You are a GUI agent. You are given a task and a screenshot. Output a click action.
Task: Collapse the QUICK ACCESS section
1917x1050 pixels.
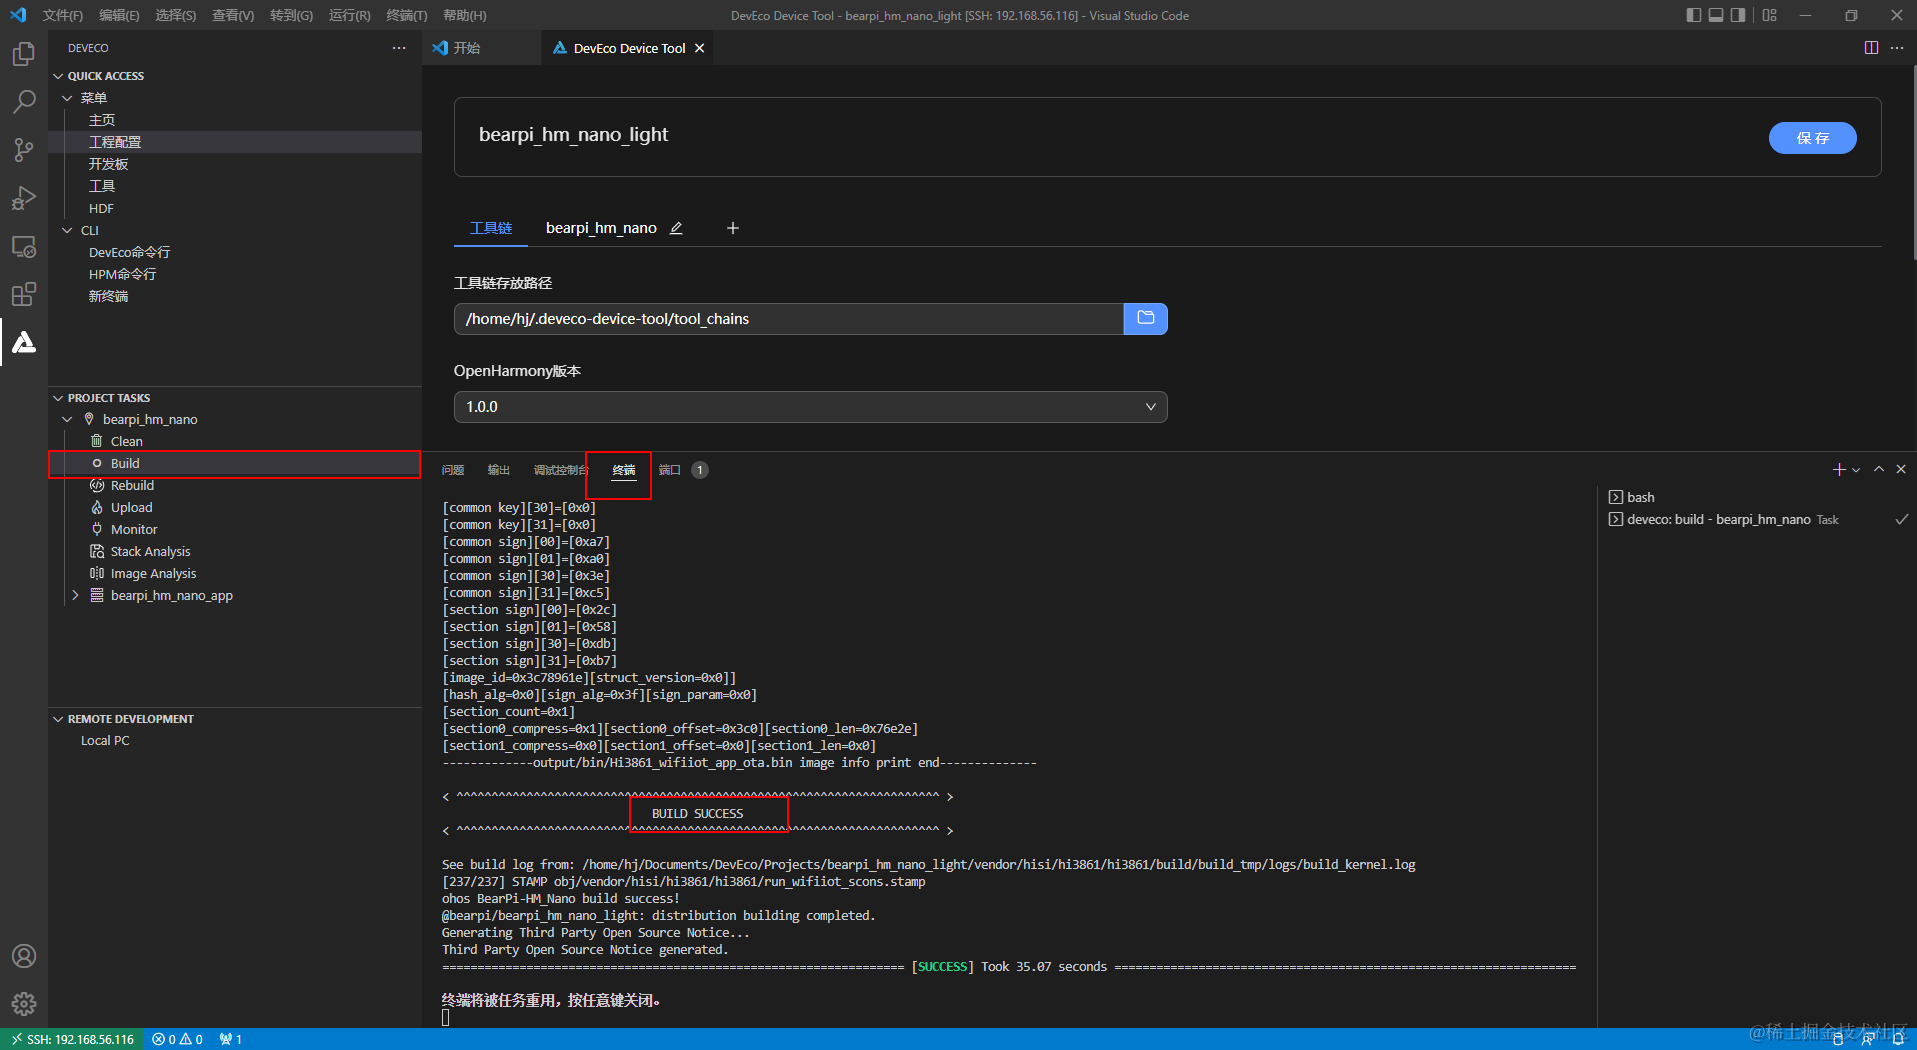pos(58,76)
